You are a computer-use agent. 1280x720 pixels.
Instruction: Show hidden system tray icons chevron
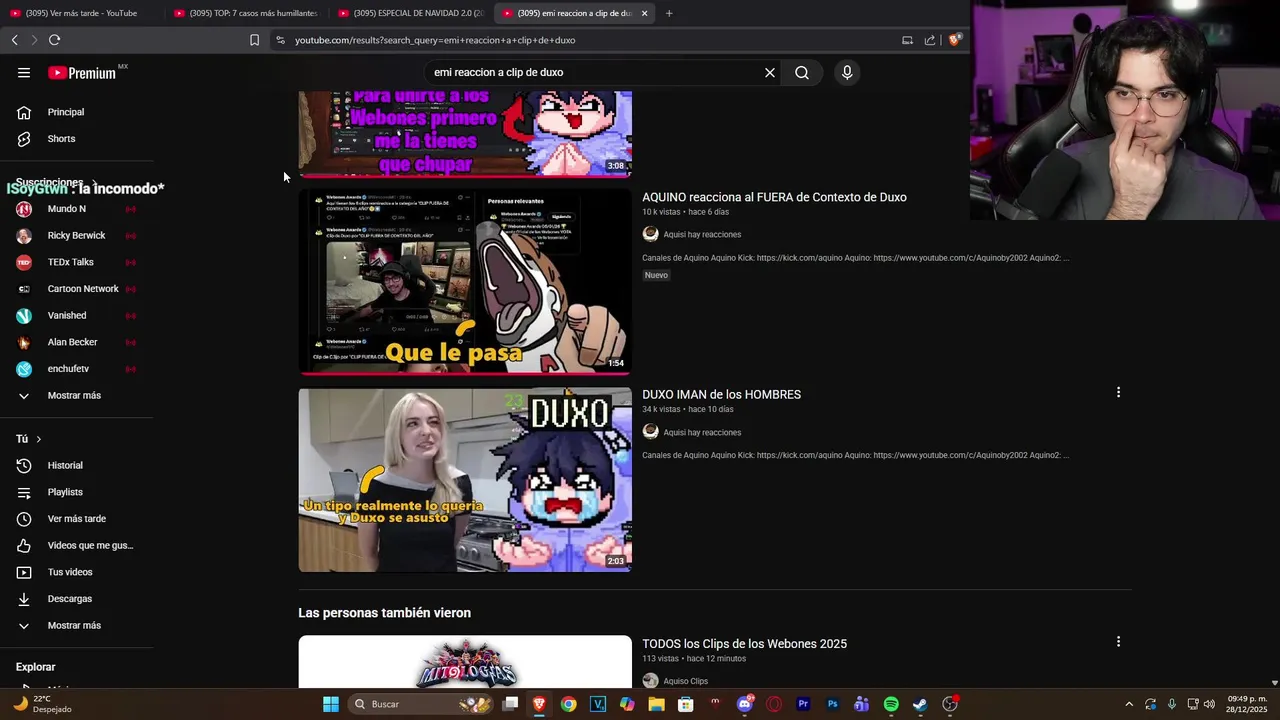point(1129,704)
